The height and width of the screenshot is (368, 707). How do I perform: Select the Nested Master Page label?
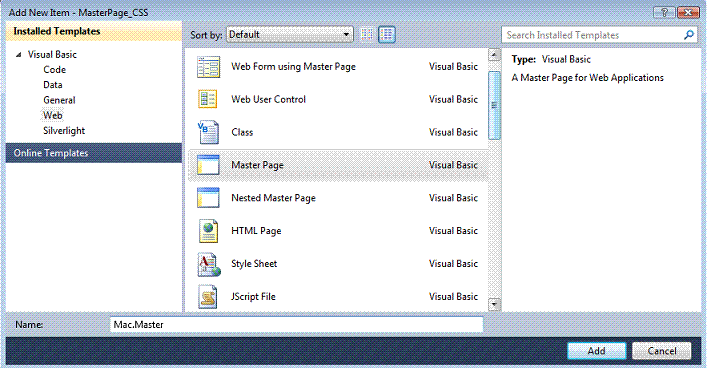point(273,198)
